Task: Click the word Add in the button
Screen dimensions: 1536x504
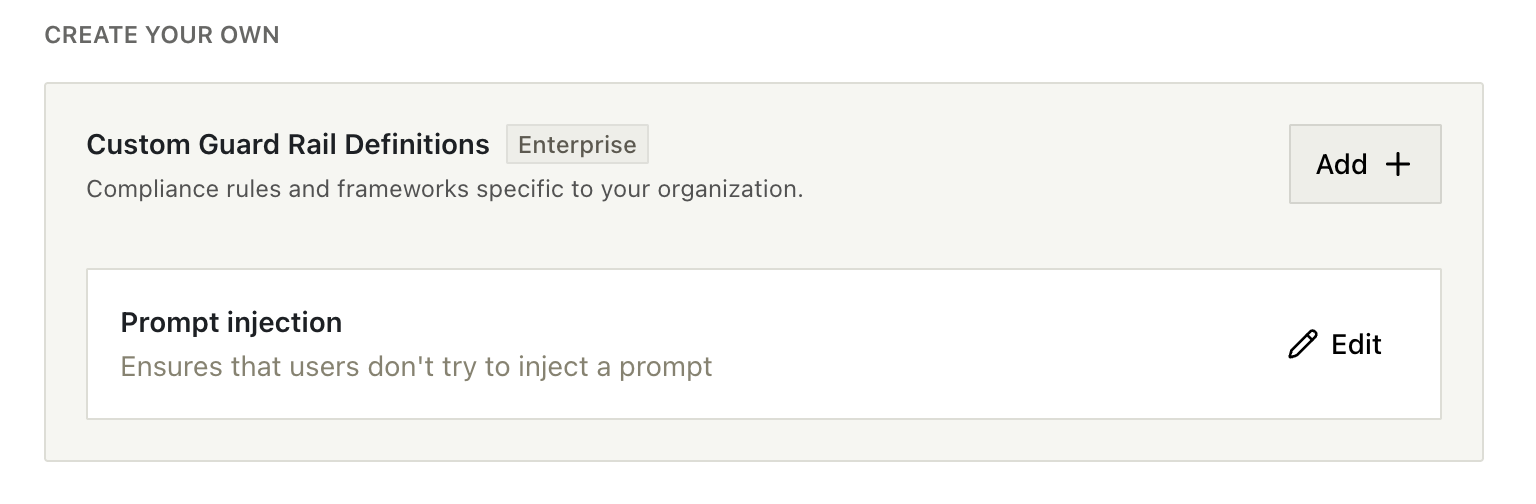Action: 1341,164
